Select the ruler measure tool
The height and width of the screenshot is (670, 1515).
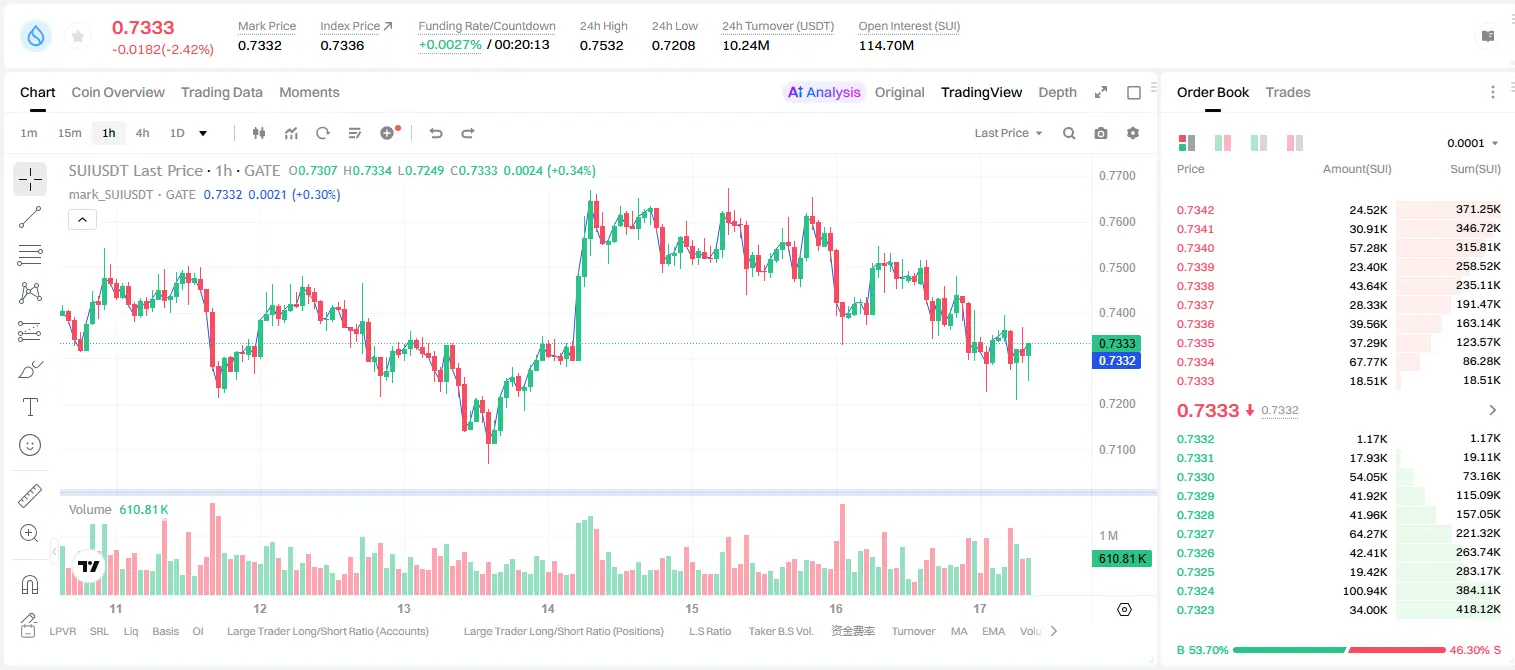(x=30, y=495)
